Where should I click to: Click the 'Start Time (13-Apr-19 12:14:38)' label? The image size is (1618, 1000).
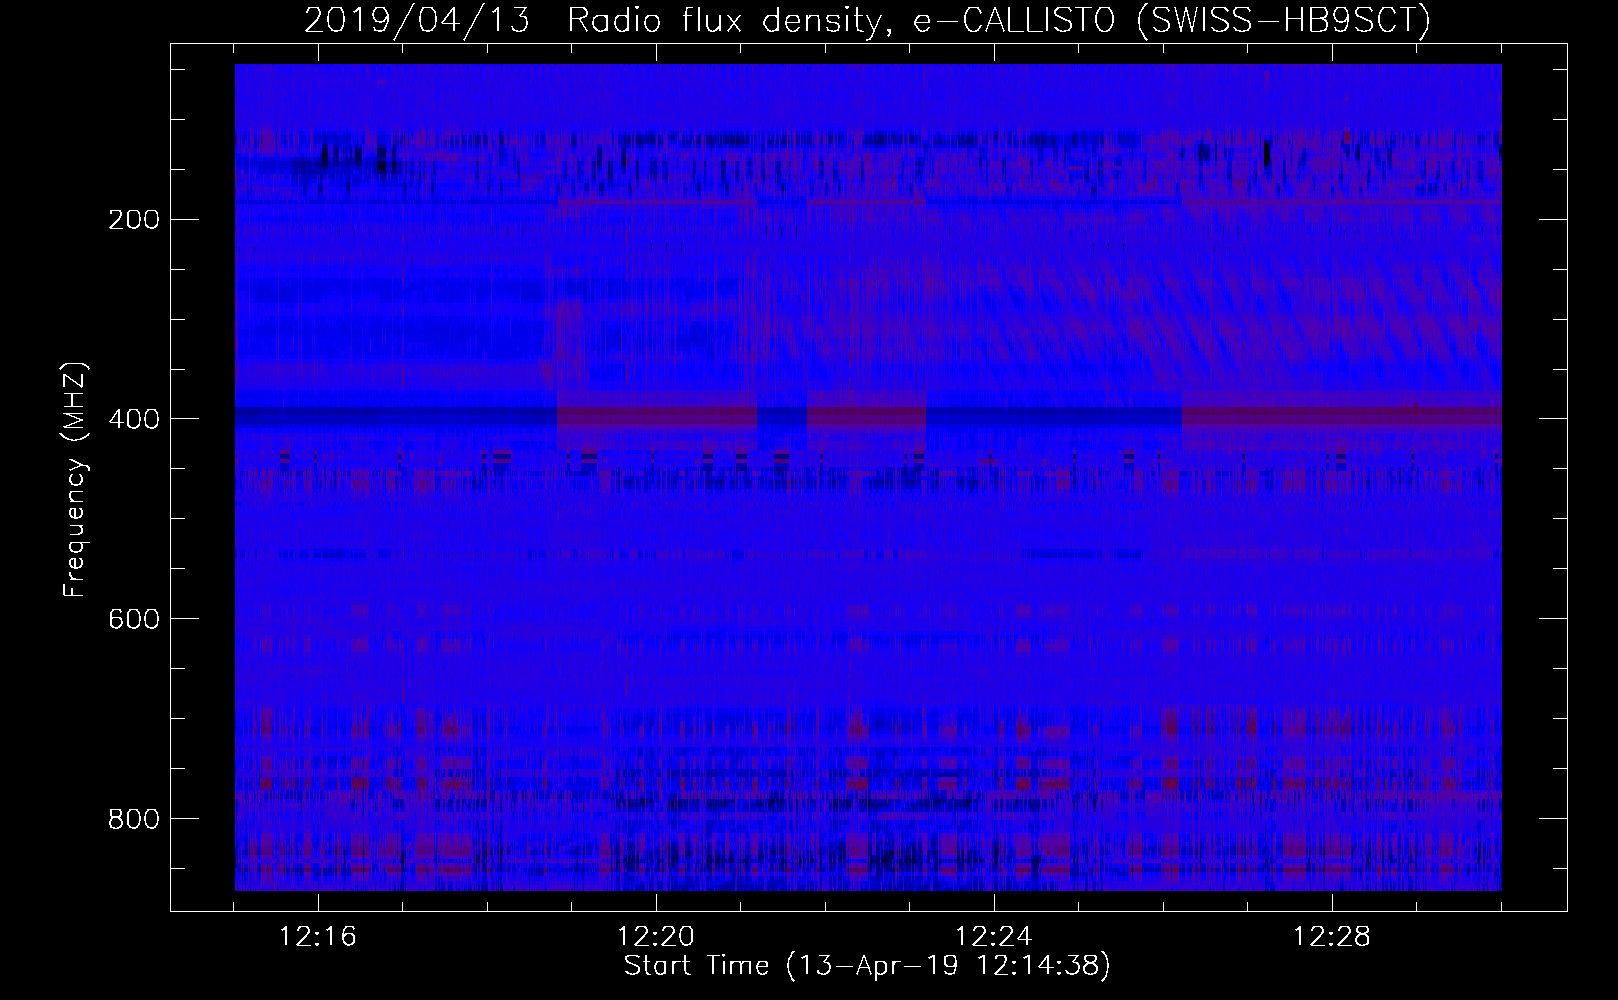click(x=867, y=966)
